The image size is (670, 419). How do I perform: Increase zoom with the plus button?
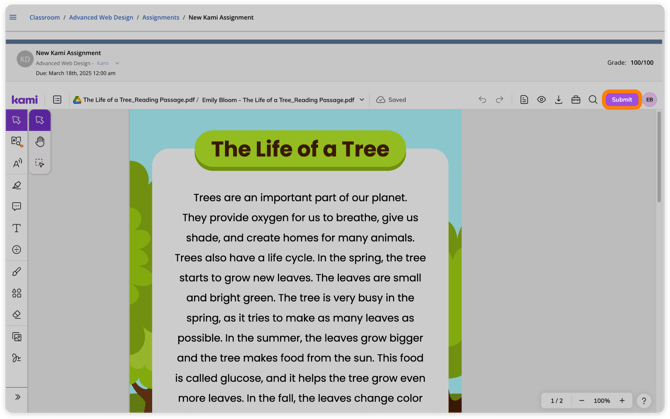[622, 401]
